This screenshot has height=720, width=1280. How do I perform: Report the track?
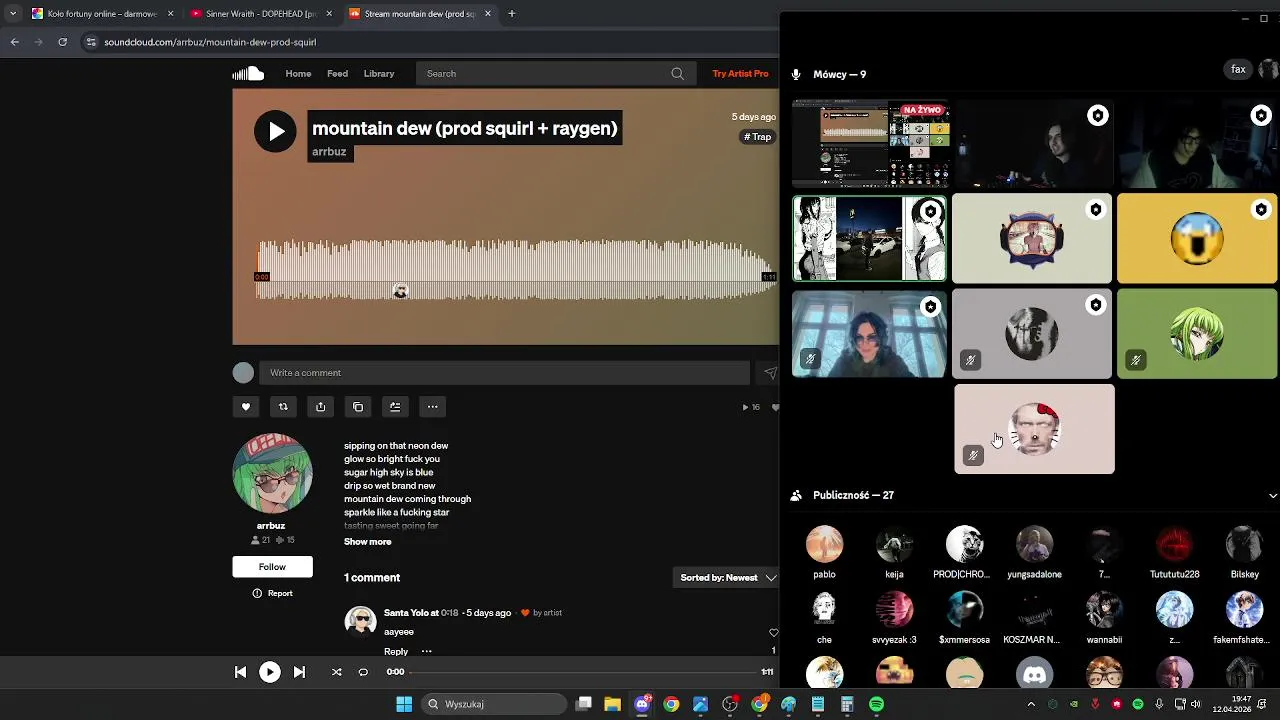[272, 593]
